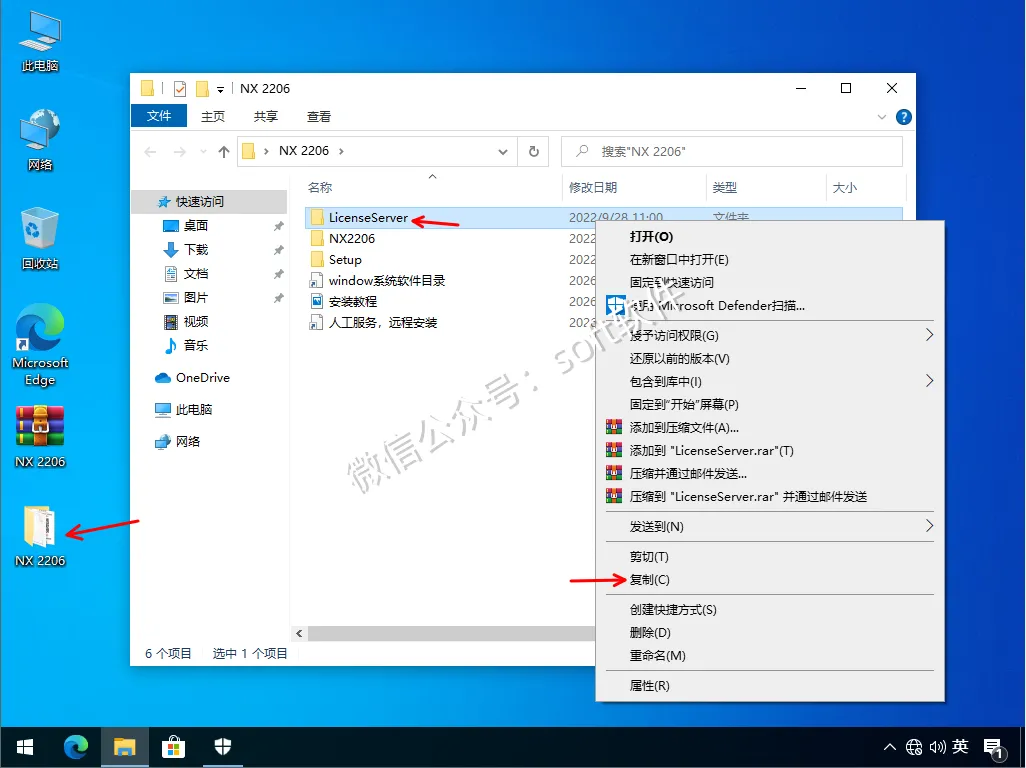Select the Recycle Bin desktop icon
Screen dimensions: 1026x768
(40, 239)
